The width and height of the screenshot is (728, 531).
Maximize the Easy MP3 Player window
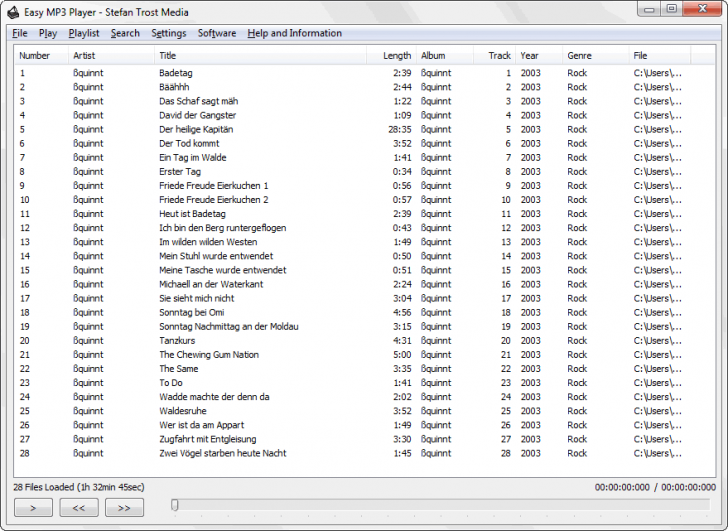pos(671,9)
